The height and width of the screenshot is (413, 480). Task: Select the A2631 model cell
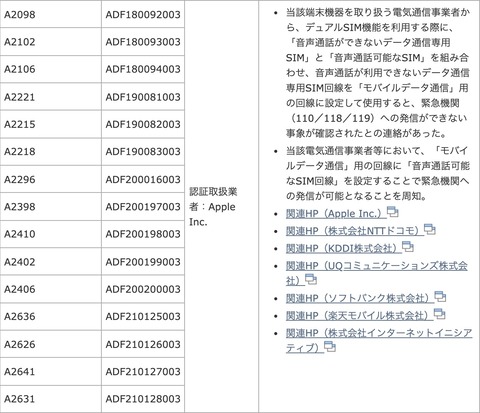(51, 399)
